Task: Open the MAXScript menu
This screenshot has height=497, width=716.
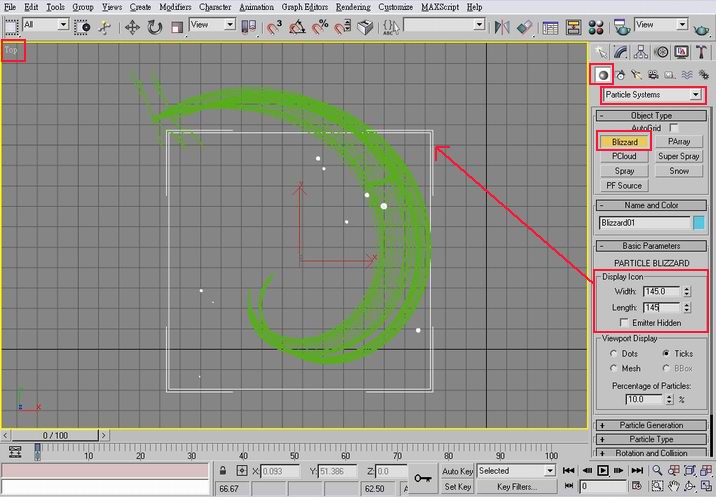Action: pos(440,7)
